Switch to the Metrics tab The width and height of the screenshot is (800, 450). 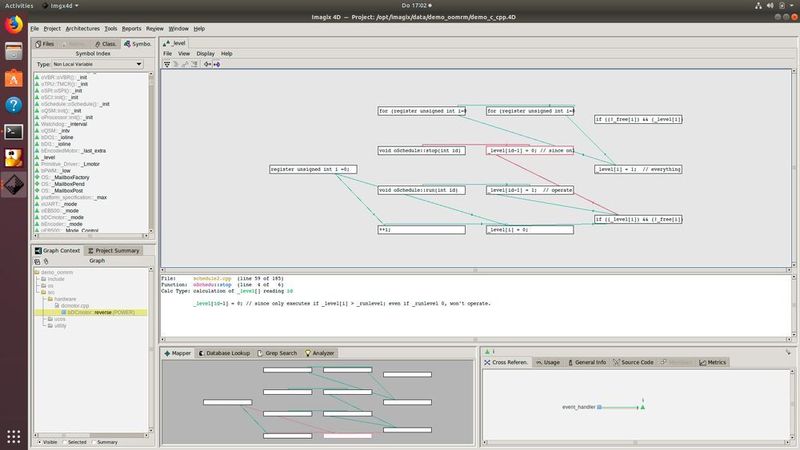coord(713,362)
